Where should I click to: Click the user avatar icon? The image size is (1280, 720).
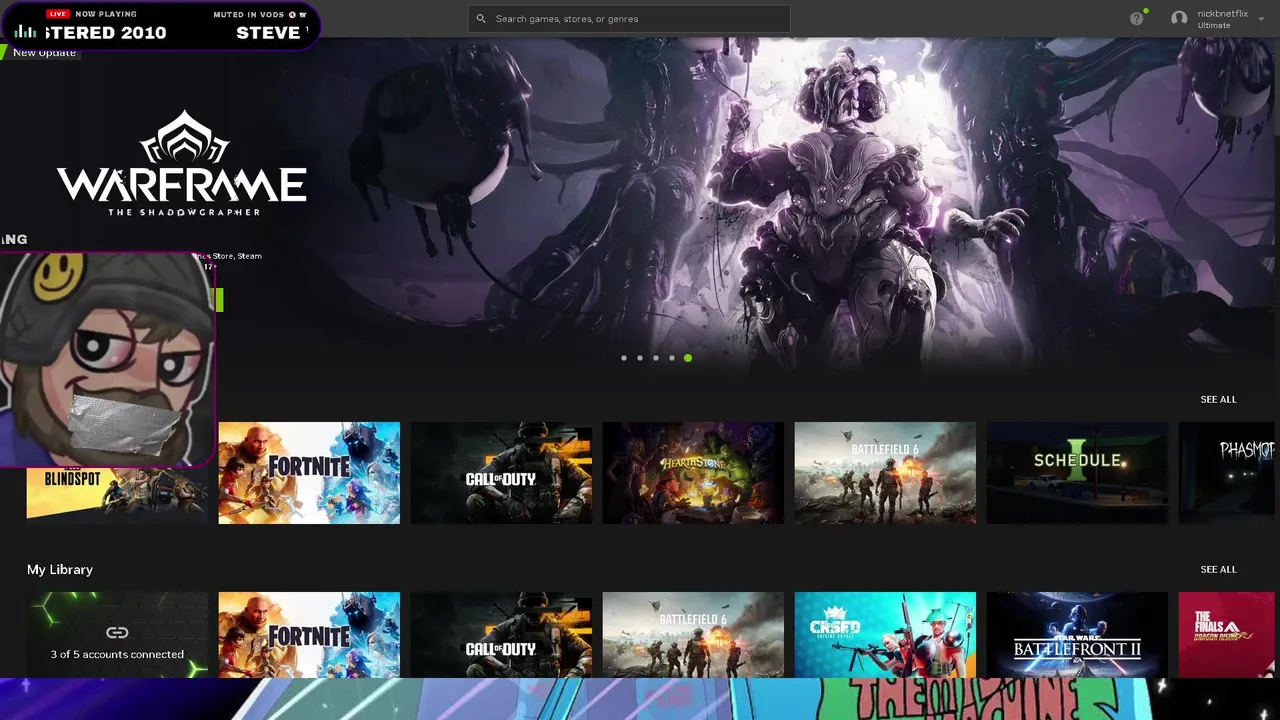point(1179,19)
